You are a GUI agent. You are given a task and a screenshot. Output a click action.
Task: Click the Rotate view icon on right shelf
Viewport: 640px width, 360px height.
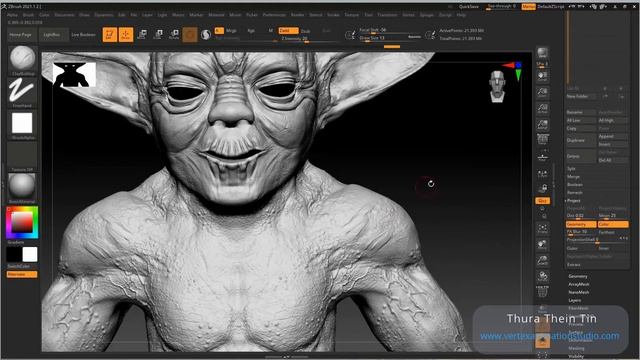542,276
